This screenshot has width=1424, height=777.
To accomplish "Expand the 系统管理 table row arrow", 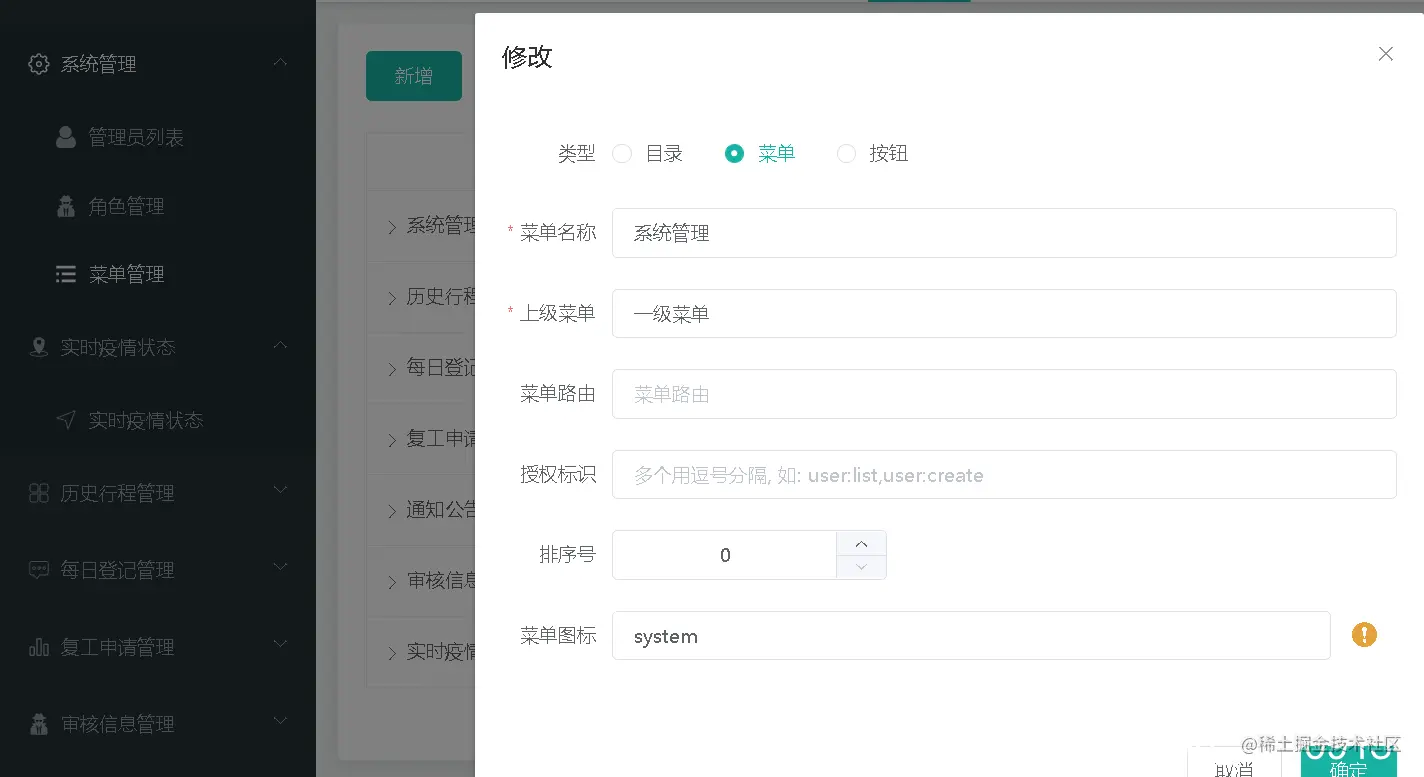I will 392,227.
